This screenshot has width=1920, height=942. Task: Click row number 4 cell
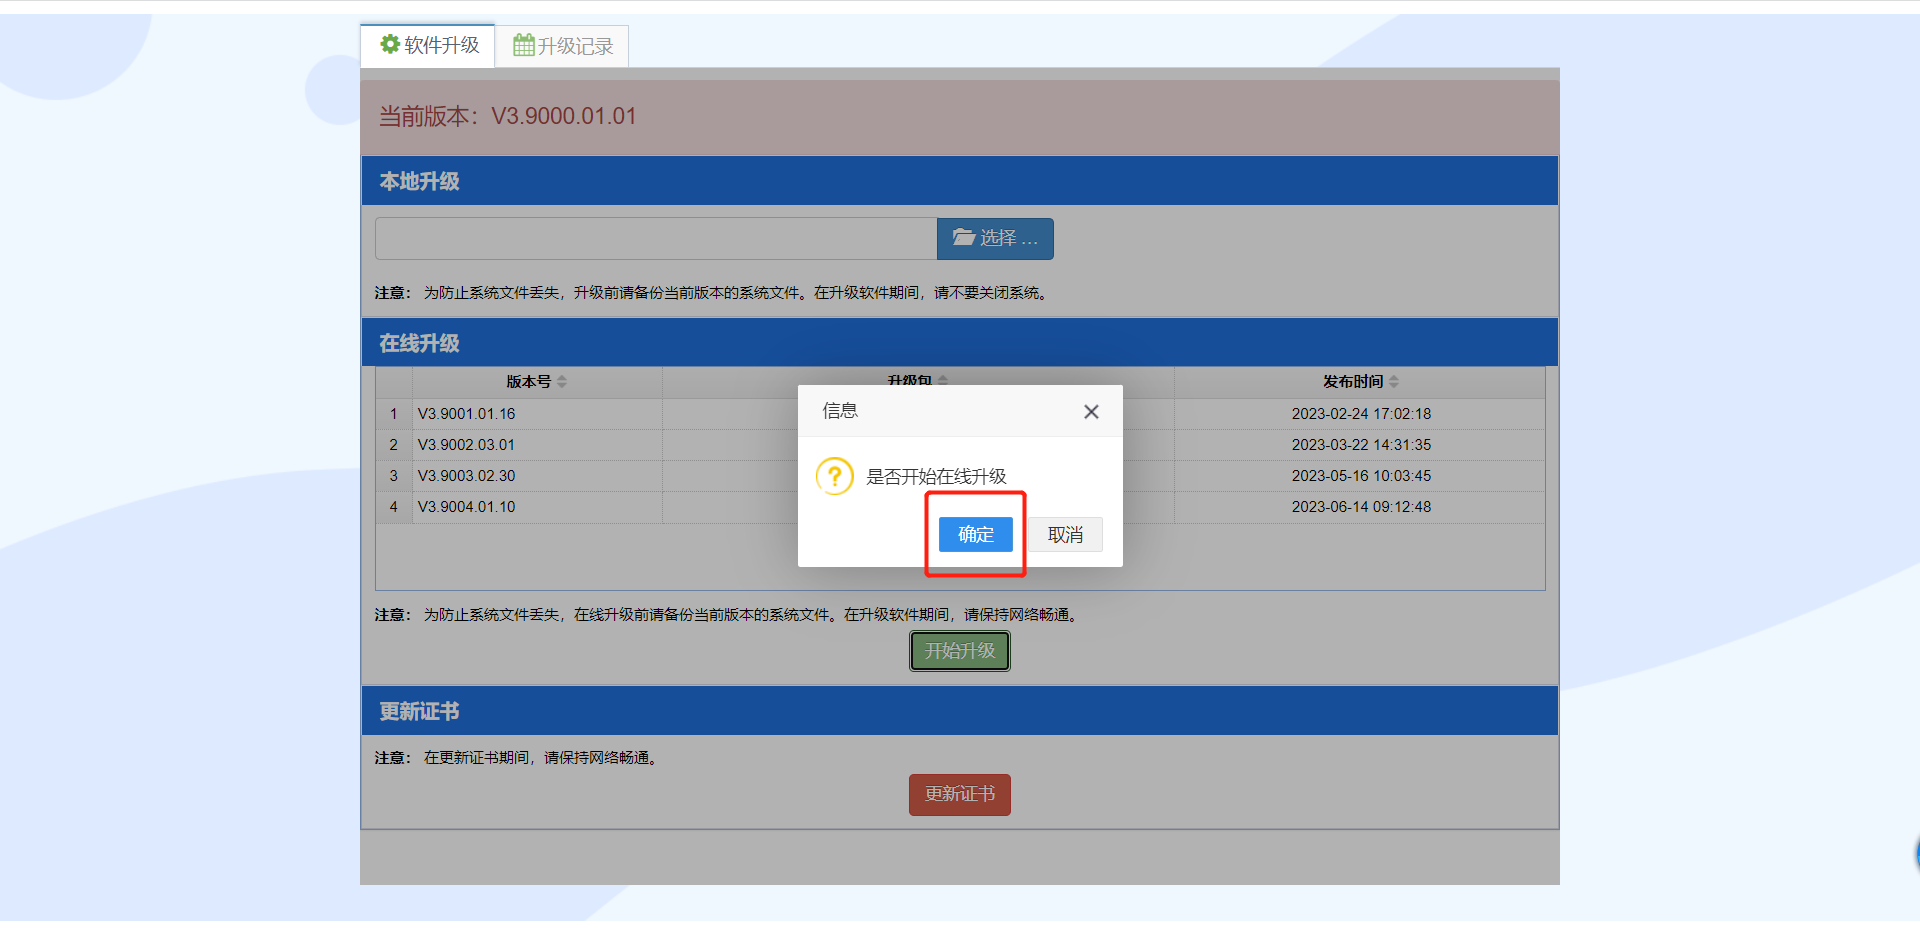pos(394,506)
